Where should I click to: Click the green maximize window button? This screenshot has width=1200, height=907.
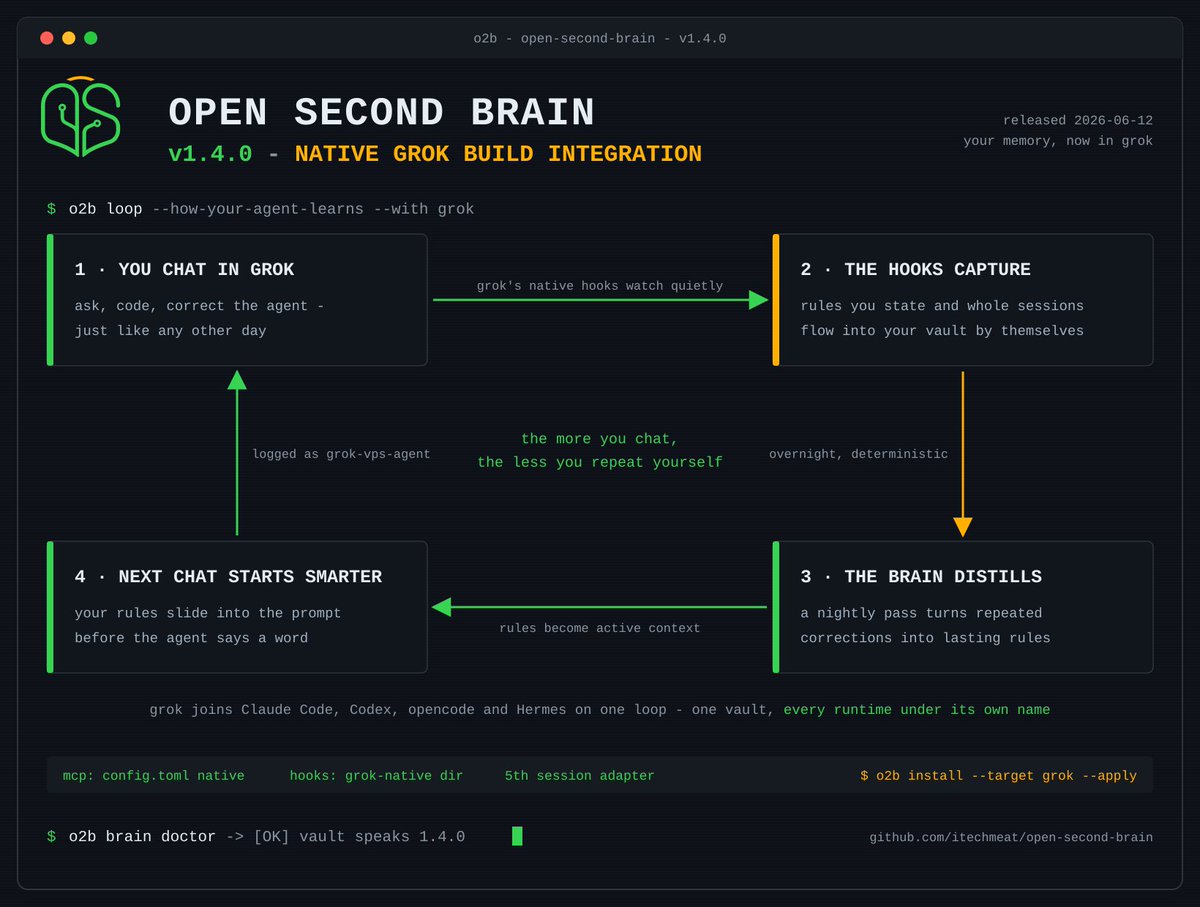[91, 38]
